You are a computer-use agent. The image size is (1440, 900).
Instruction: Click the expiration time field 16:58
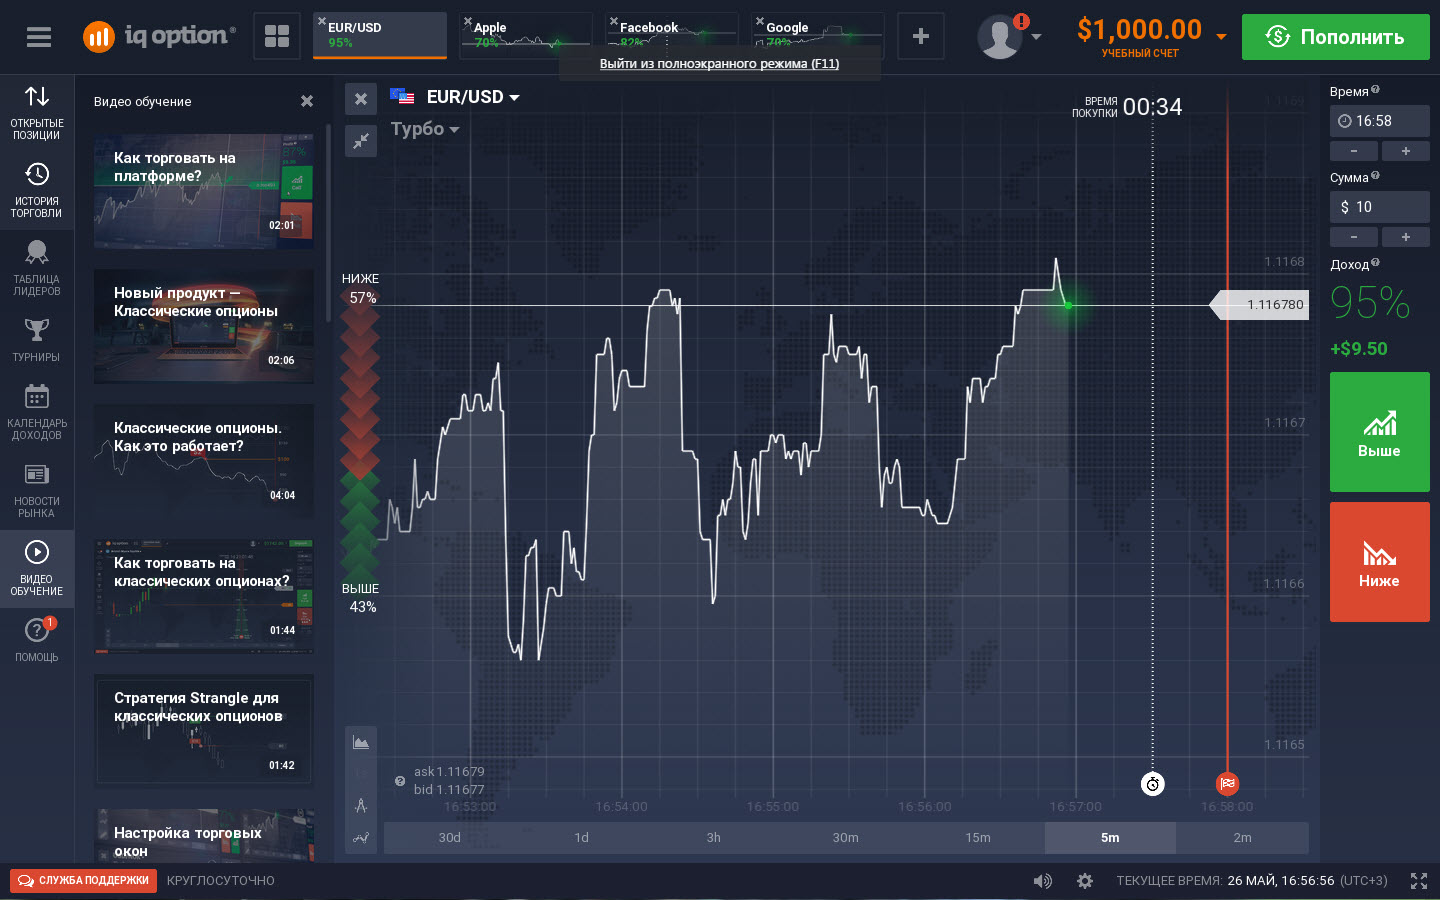pyautogui.click(x=1380, y=121)
